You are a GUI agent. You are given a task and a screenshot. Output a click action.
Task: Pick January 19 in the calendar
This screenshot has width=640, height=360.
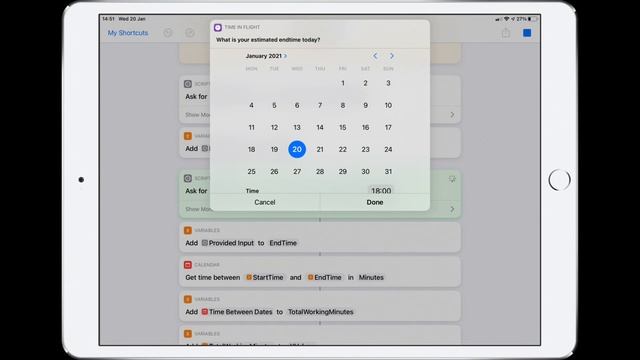click(274, 149)
